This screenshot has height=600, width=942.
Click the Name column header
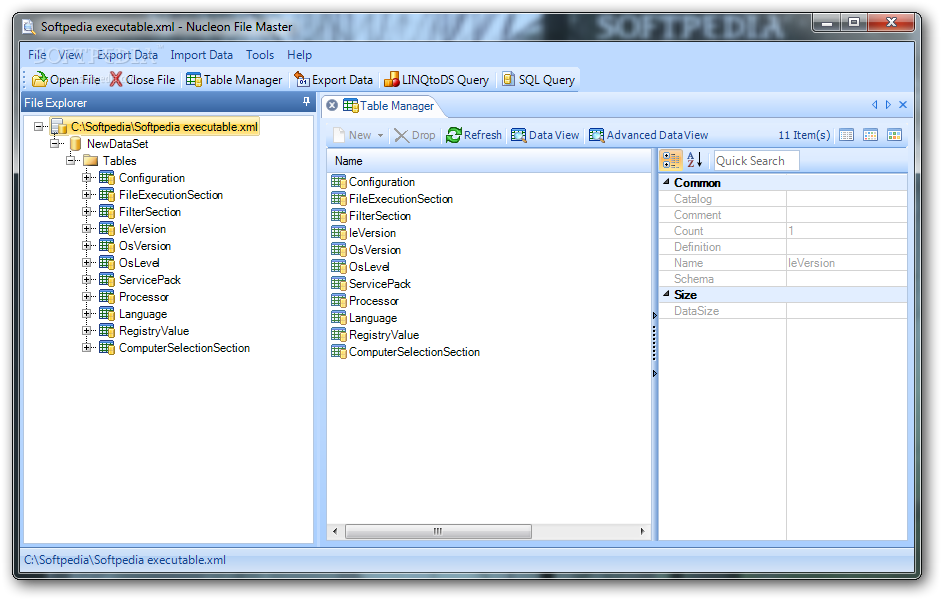tap(488, 160)
